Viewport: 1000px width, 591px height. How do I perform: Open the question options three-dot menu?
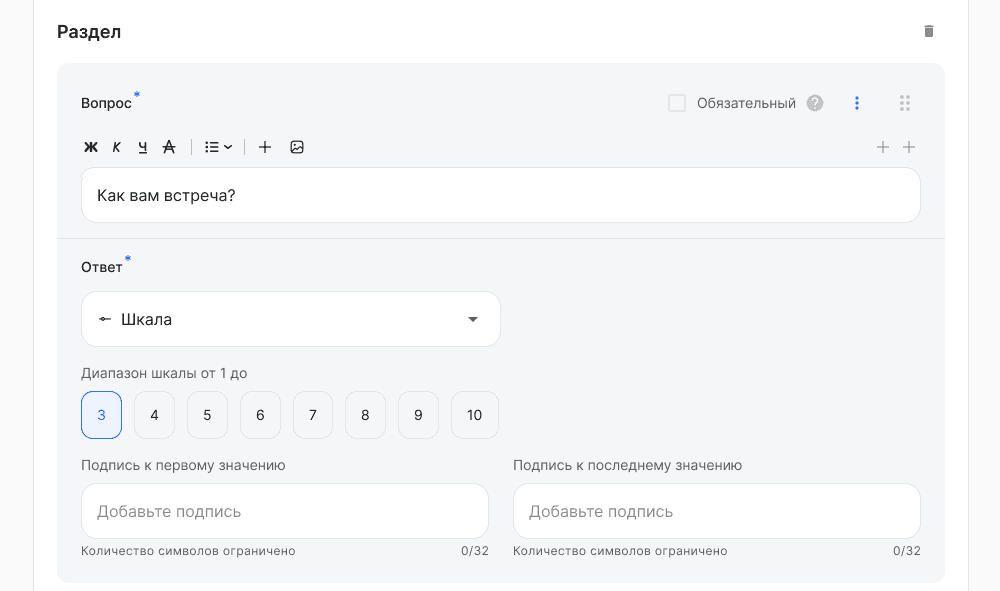pyautogui.click(x=857, y=103)
